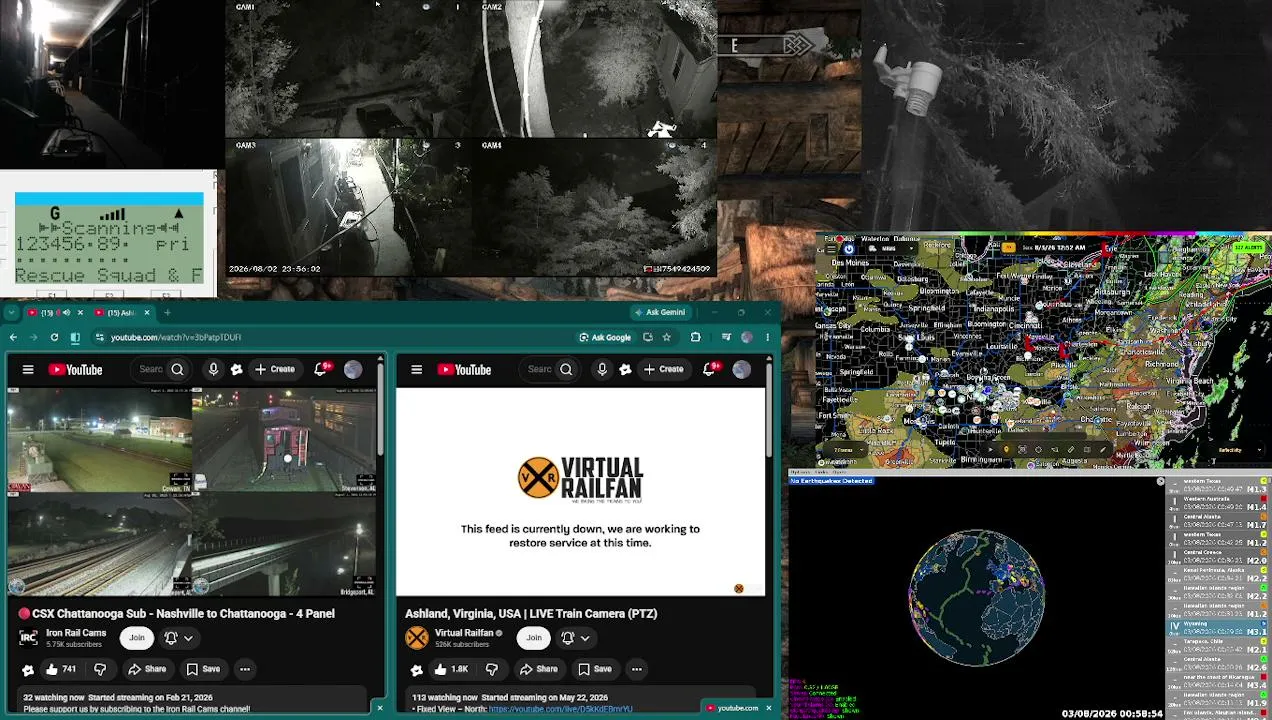Image resolution: width=1272 pixels, height=720 pixels.
Task: Share the CSX Chattanooga Sub video
Action: tap(148, 669)
